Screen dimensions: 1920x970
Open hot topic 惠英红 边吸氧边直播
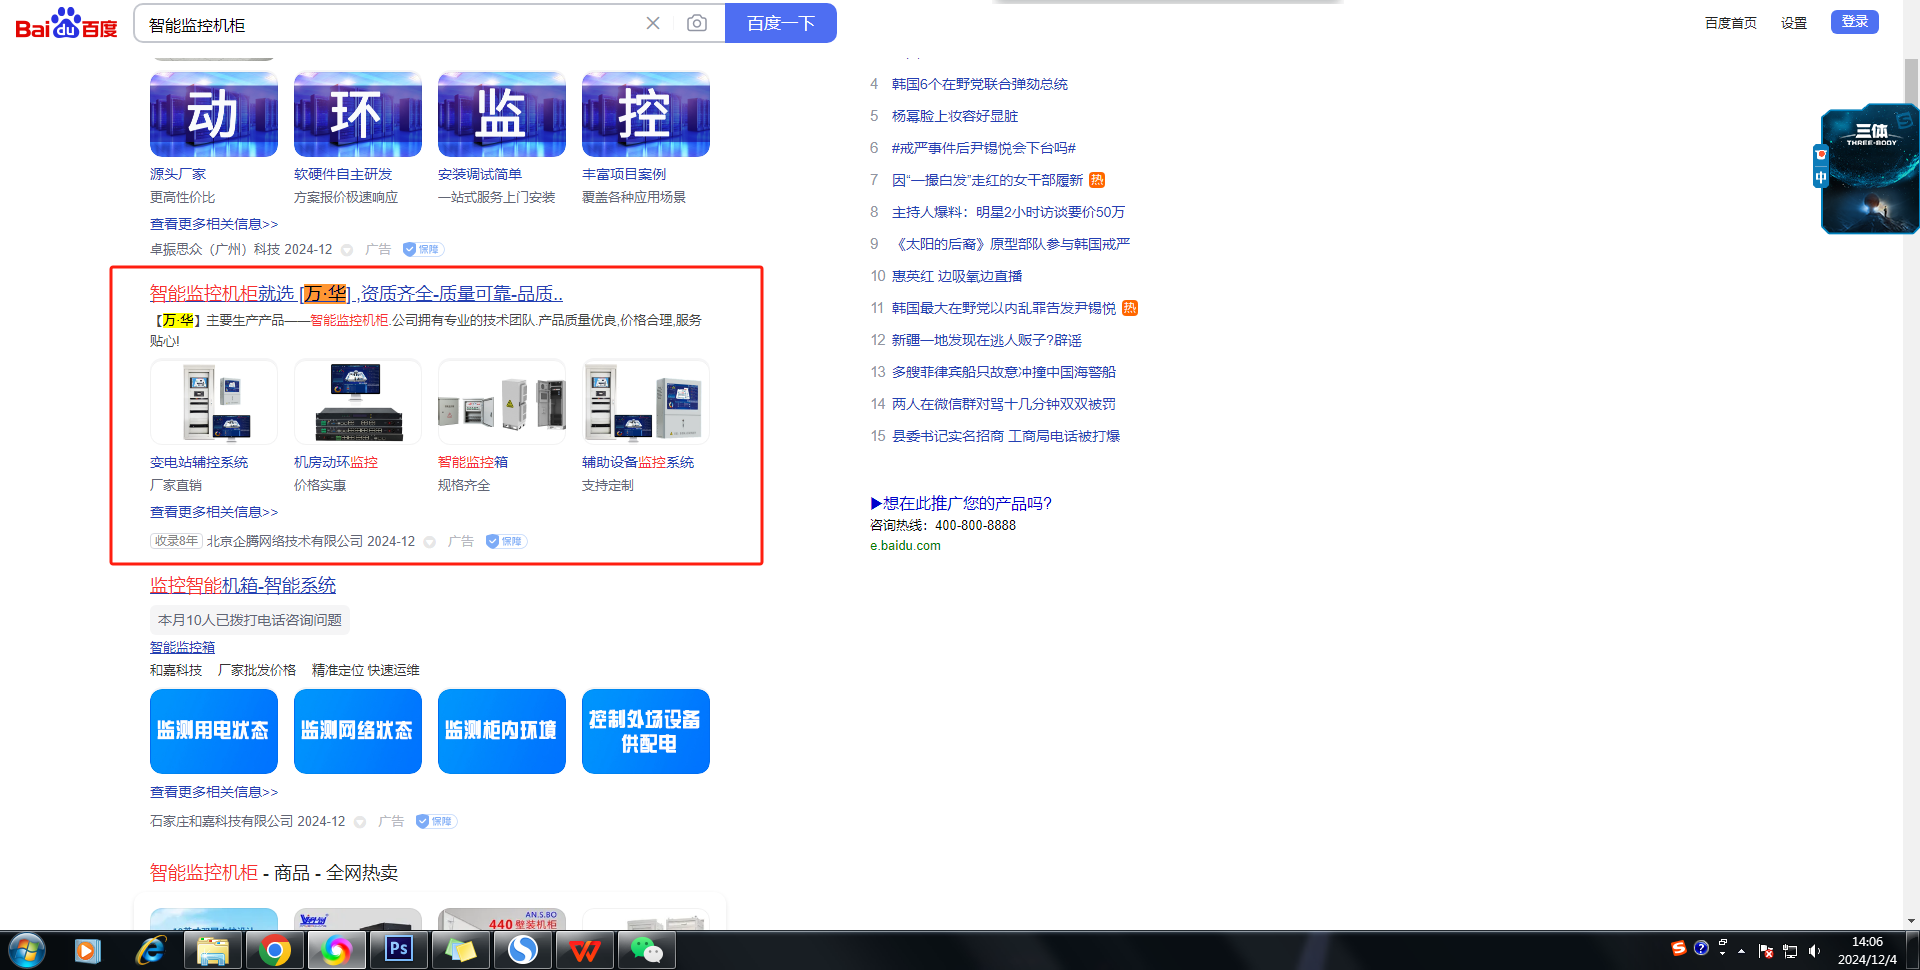[957, 276]
